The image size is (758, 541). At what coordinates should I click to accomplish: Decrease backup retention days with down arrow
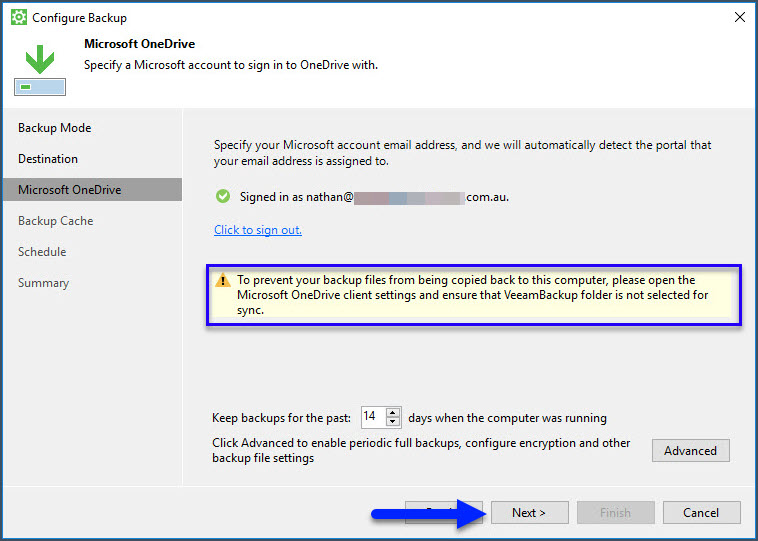point(393,423)
